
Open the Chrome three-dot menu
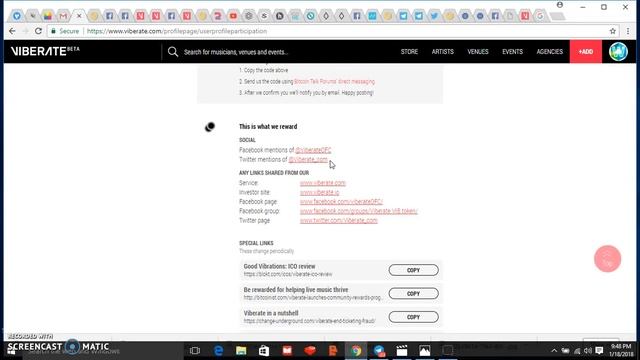point(628,31)
